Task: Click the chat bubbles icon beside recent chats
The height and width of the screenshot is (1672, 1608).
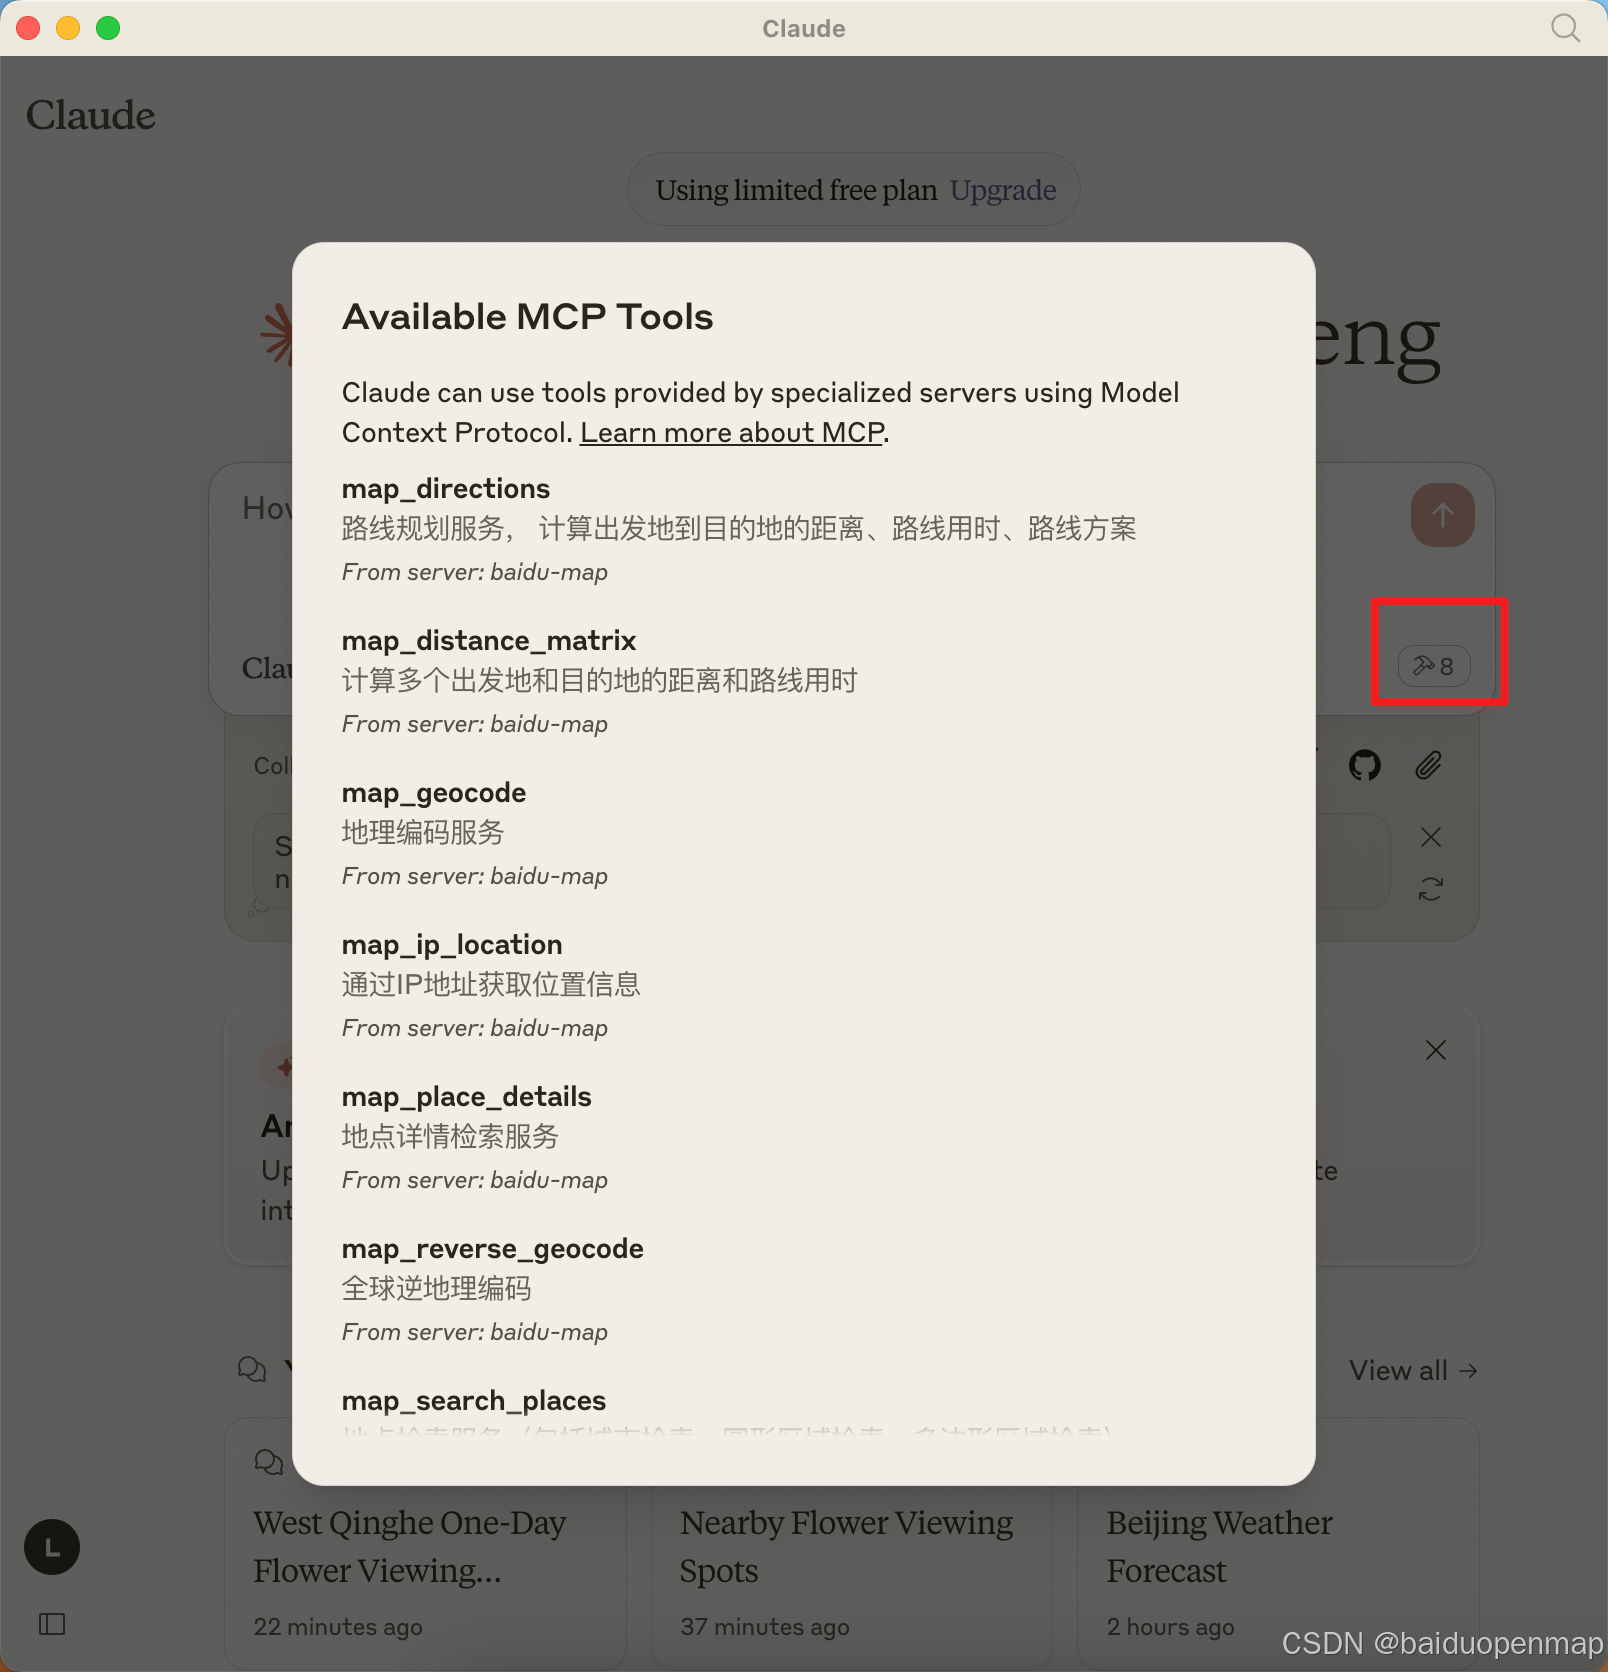Action: 252,1369
